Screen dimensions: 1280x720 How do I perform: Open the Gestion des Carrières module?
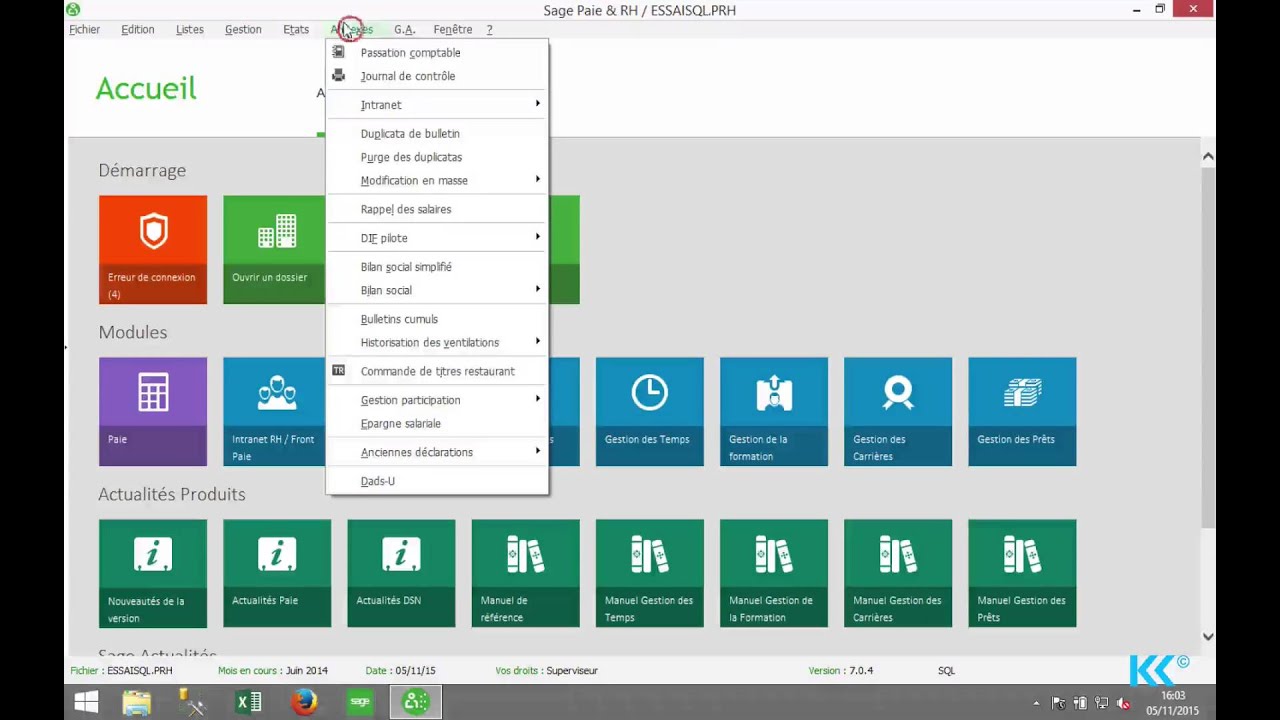(898, 412)
